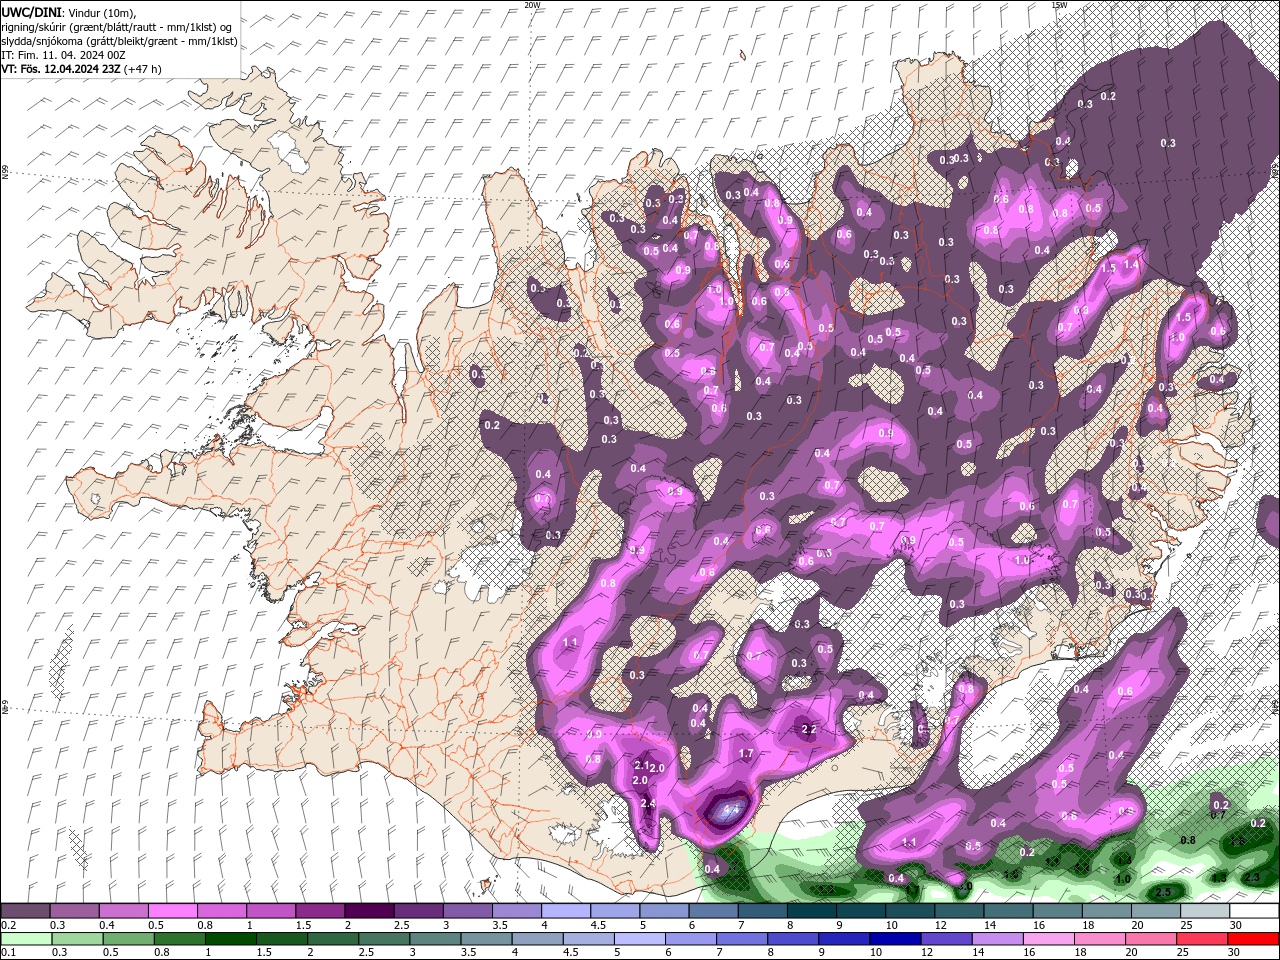Click the '1.4' value in the northeast
1280x960 pixels.
tap(1131, 265)
